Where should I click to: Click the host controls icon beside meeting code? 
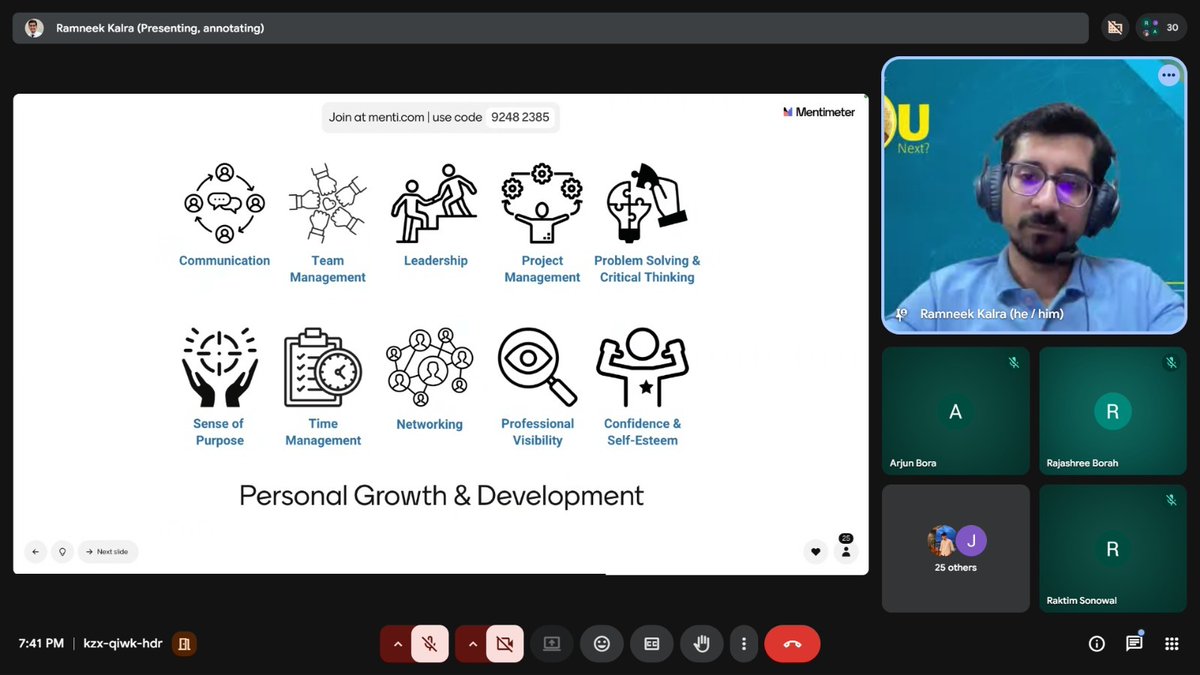tap(184, 644)
